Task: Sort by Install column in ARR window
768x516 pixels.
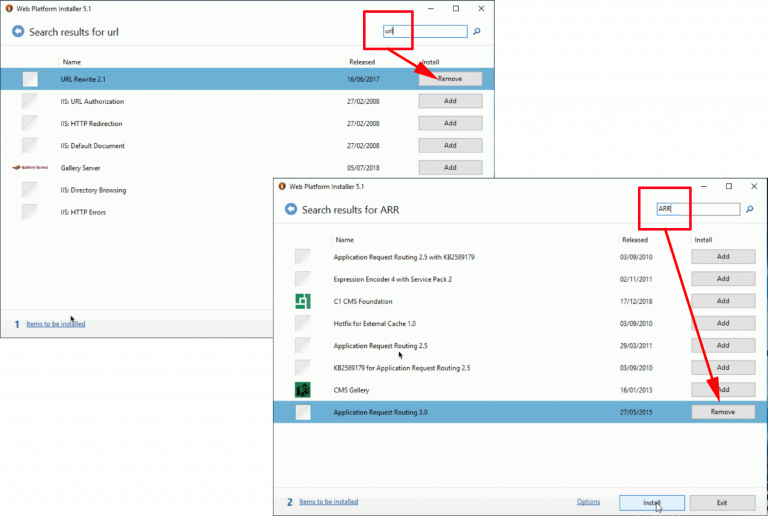Action: [x=703, y=240]
